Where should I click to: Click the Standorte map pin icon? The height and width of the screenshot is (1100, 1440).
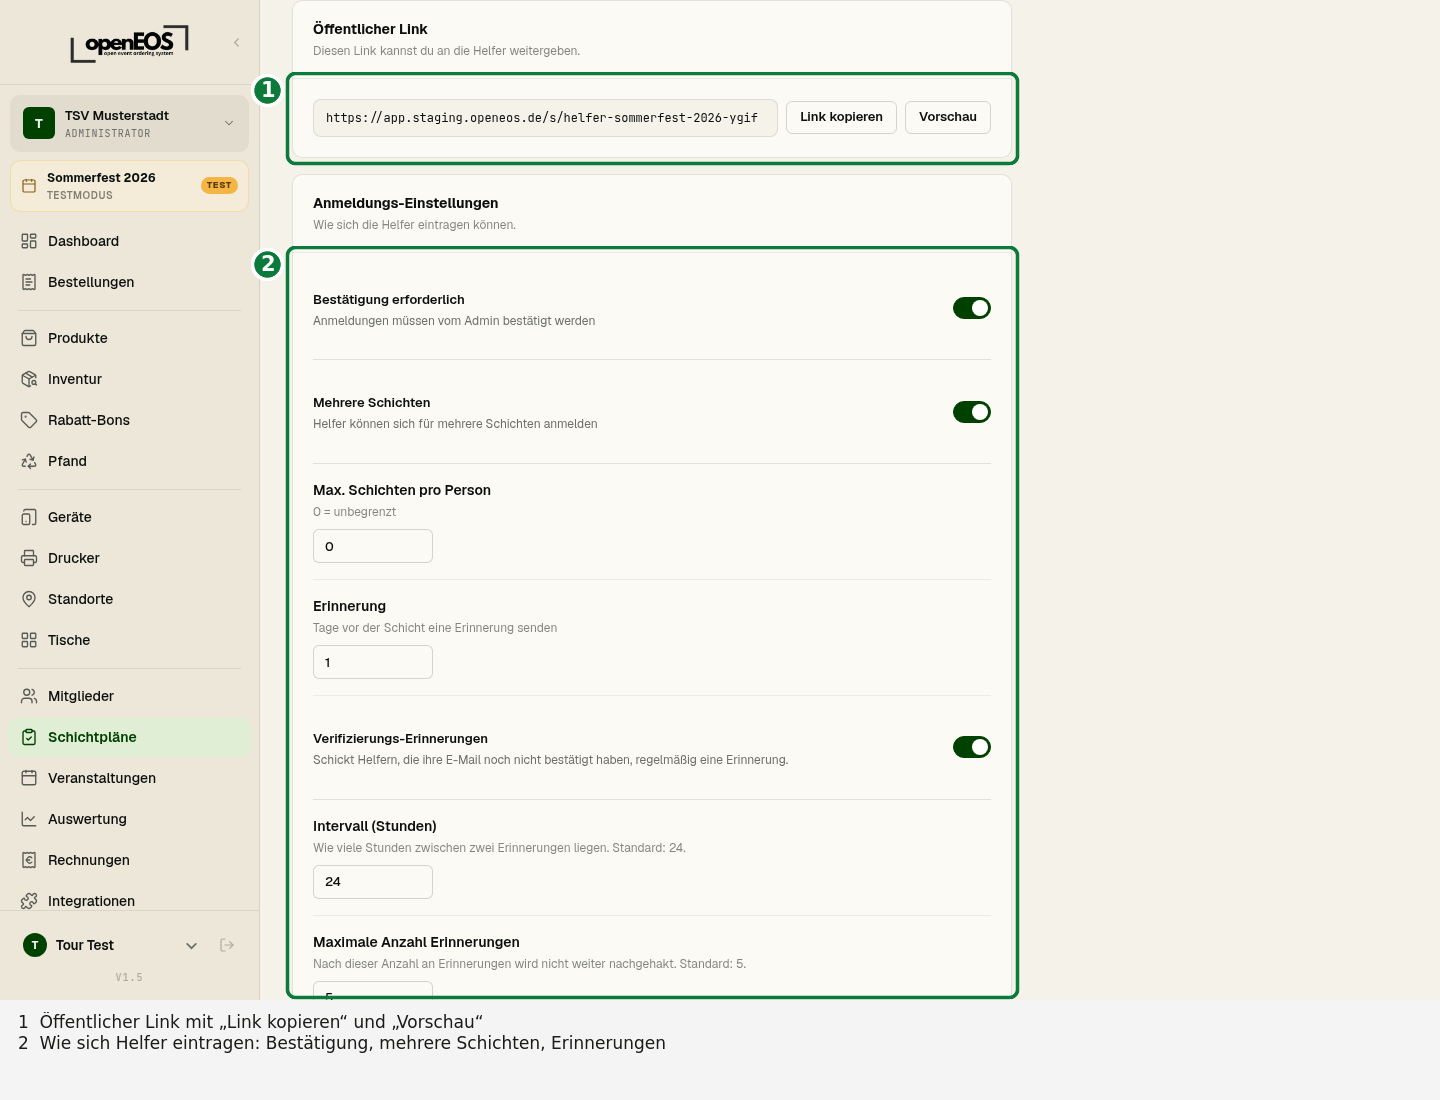pyautogui.click(x=29, y=599)
